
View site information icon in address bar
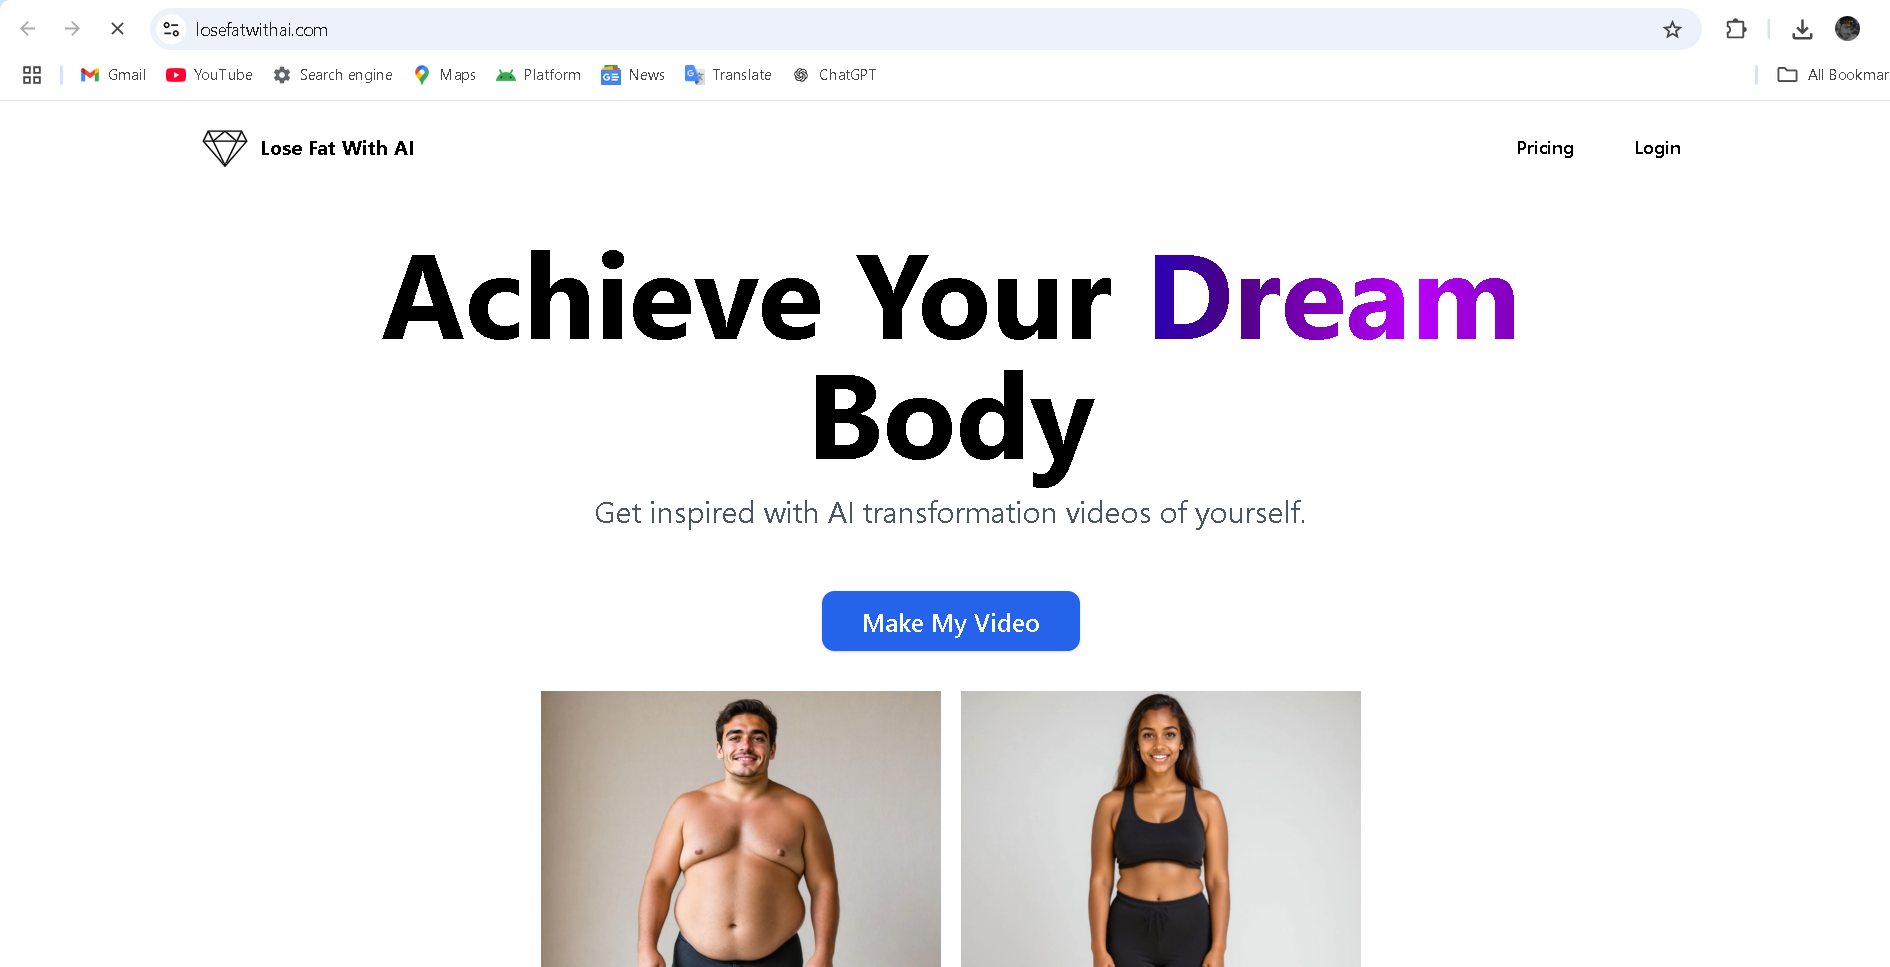tap(172, 29)
